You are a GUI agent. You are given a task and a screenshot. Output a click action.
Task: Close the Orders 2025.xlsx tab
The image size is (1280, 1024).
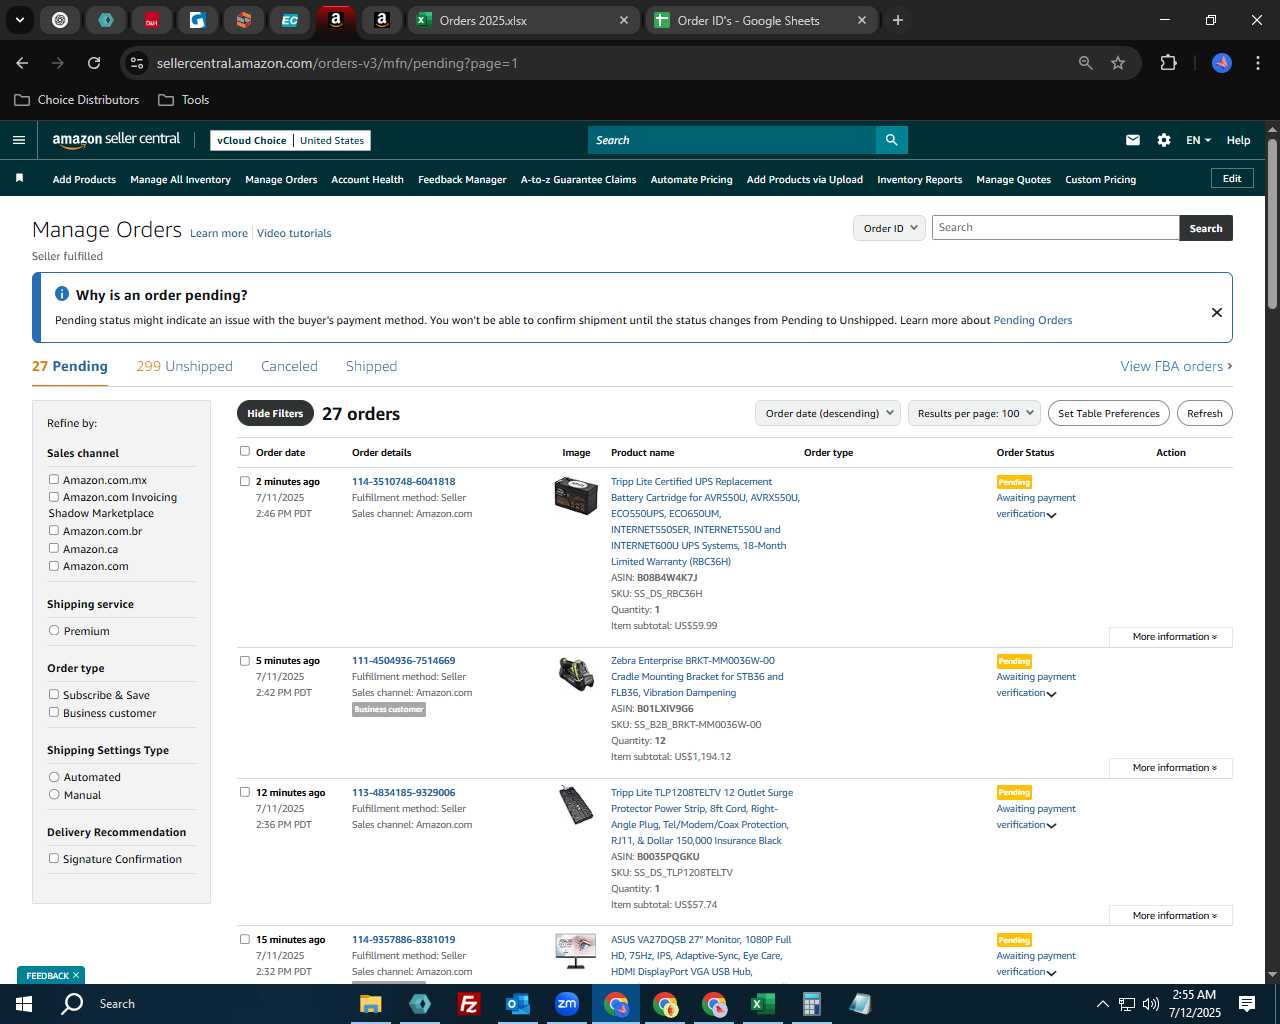(624, 20)
